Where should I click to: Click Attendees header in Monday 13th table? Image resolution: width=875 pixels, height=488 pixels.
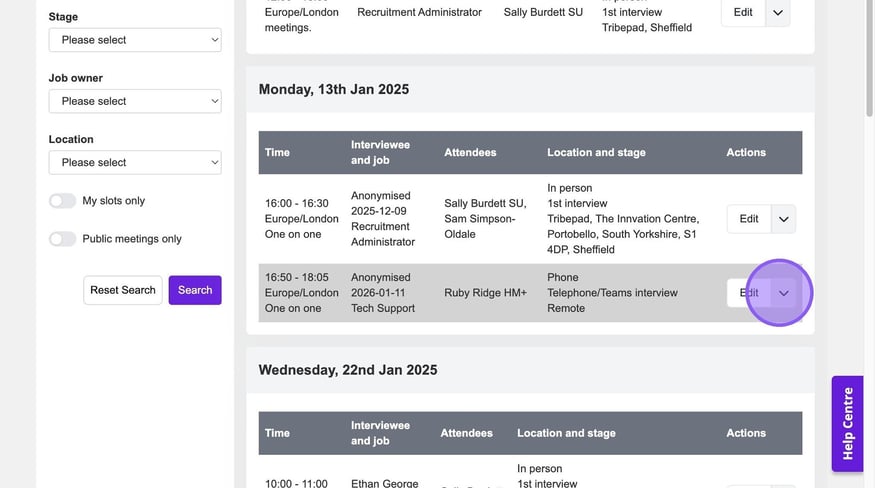point(470,153)
